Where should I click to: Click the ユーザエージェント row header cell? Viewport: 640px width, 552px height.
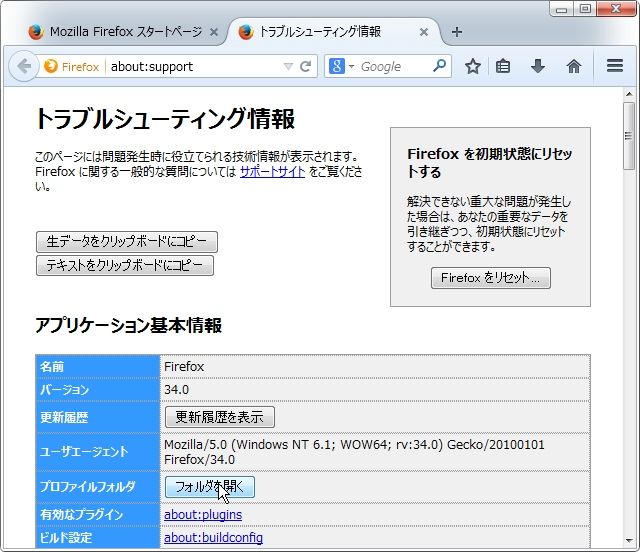[x=98, y=452]
